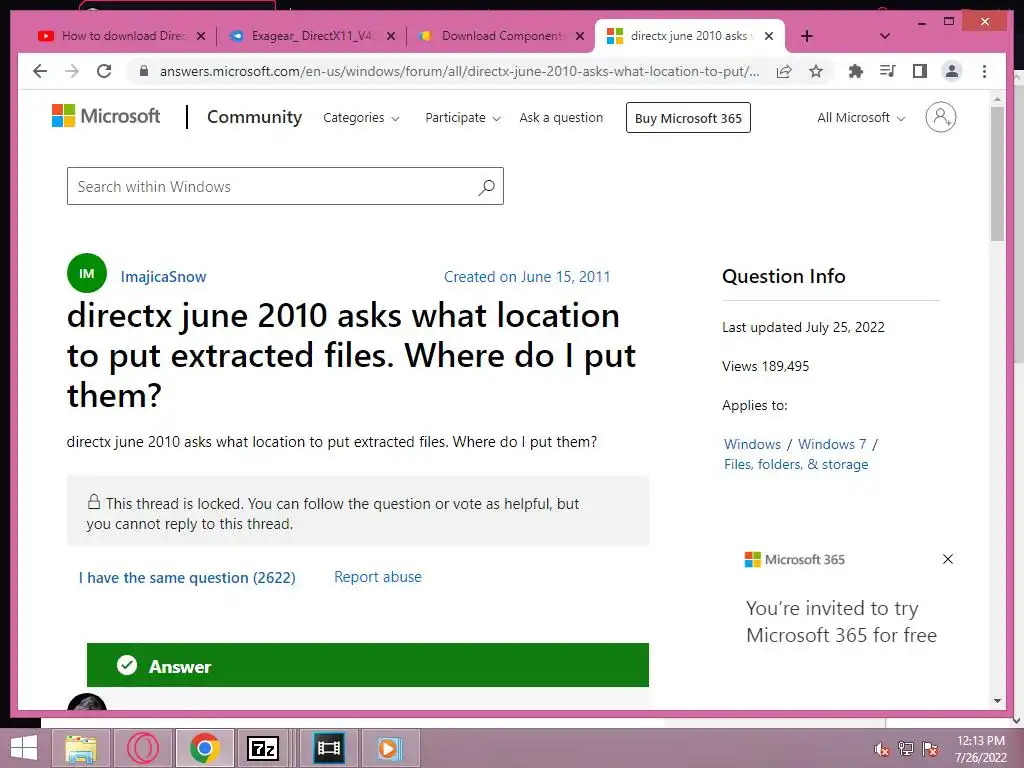This screenshot has width=1024, height=768.
Task: Click the magnifier search icon in Search within Windows
Action: point(486,187)
